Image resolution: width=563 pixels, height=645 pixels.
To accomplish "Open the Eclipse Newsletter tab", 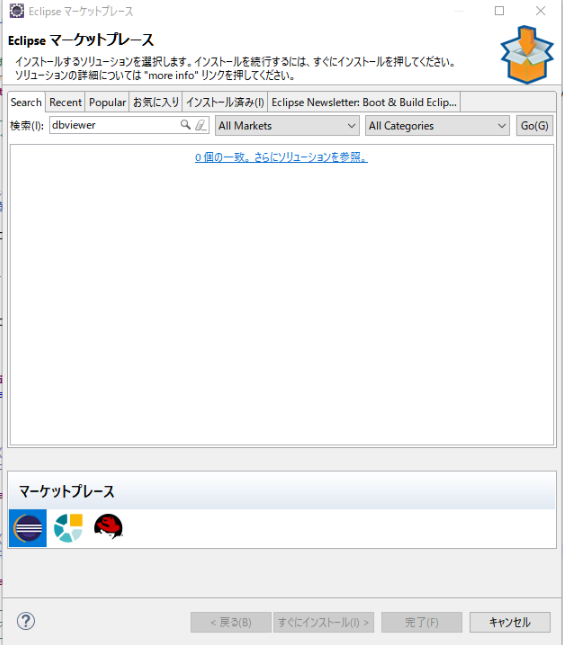I will (364, 102).
